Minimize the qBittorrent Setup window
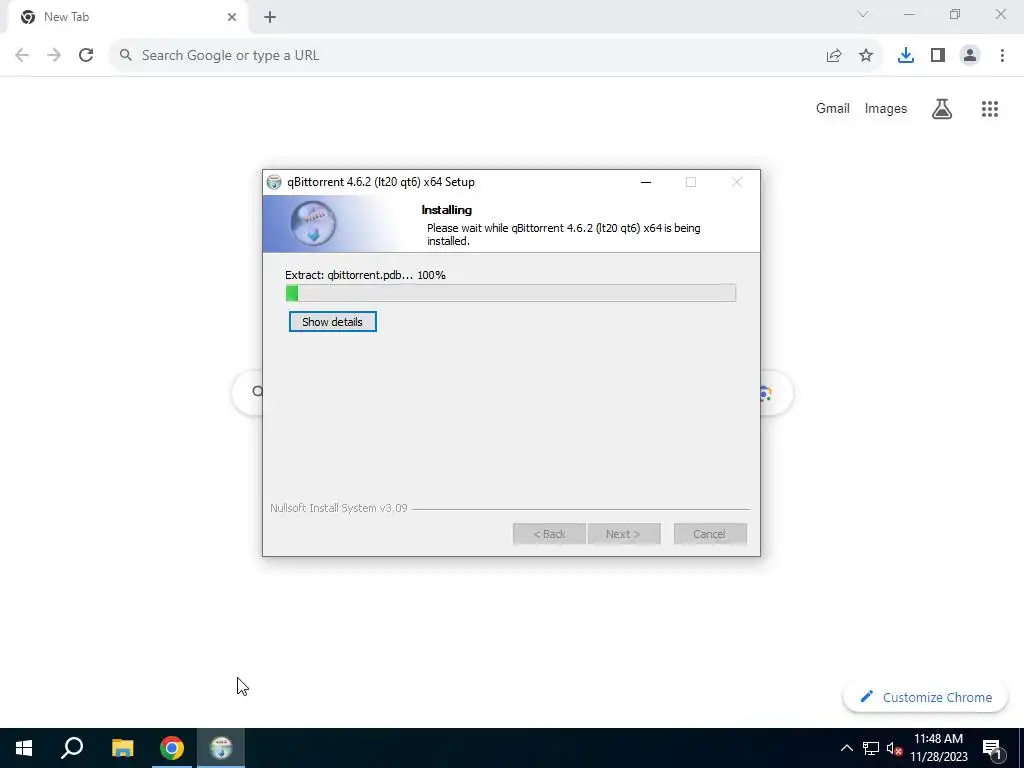Screen dimensions: 1024x768 tap(646, 182)
